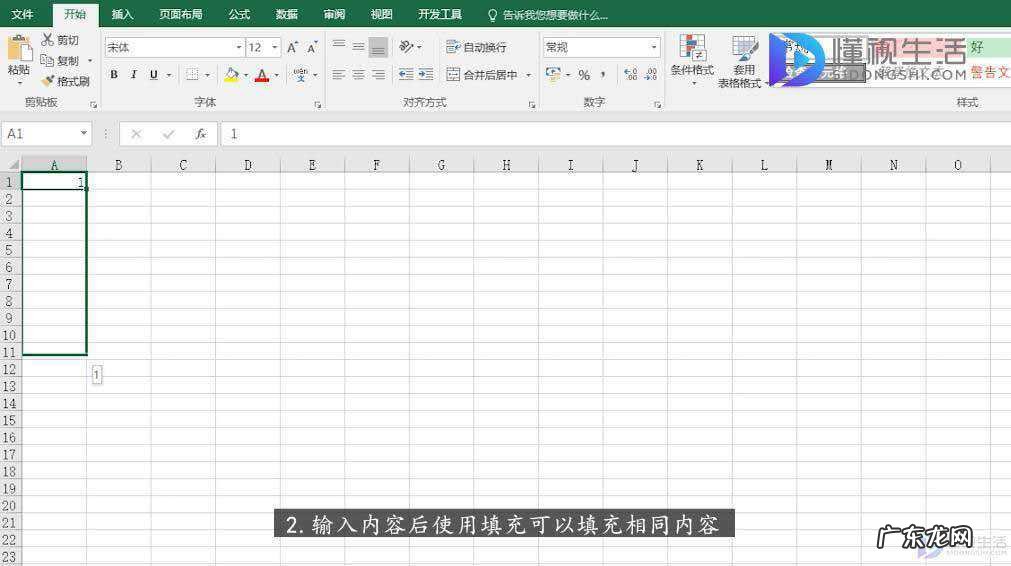Click the text orientation icon
This screenshot has height=566, width=1011.
pos(406,46)
